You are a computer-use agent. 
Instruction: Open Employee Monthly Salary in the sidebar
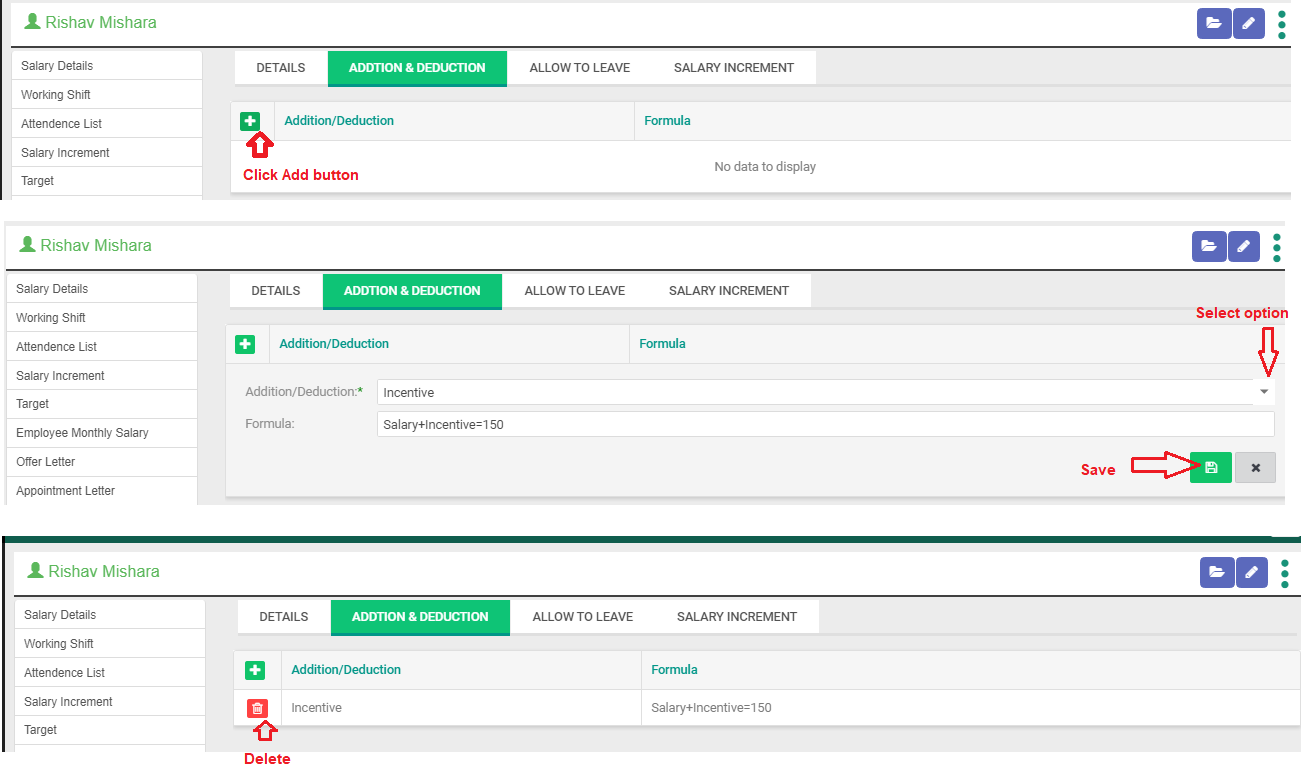[x=82, y=433]
